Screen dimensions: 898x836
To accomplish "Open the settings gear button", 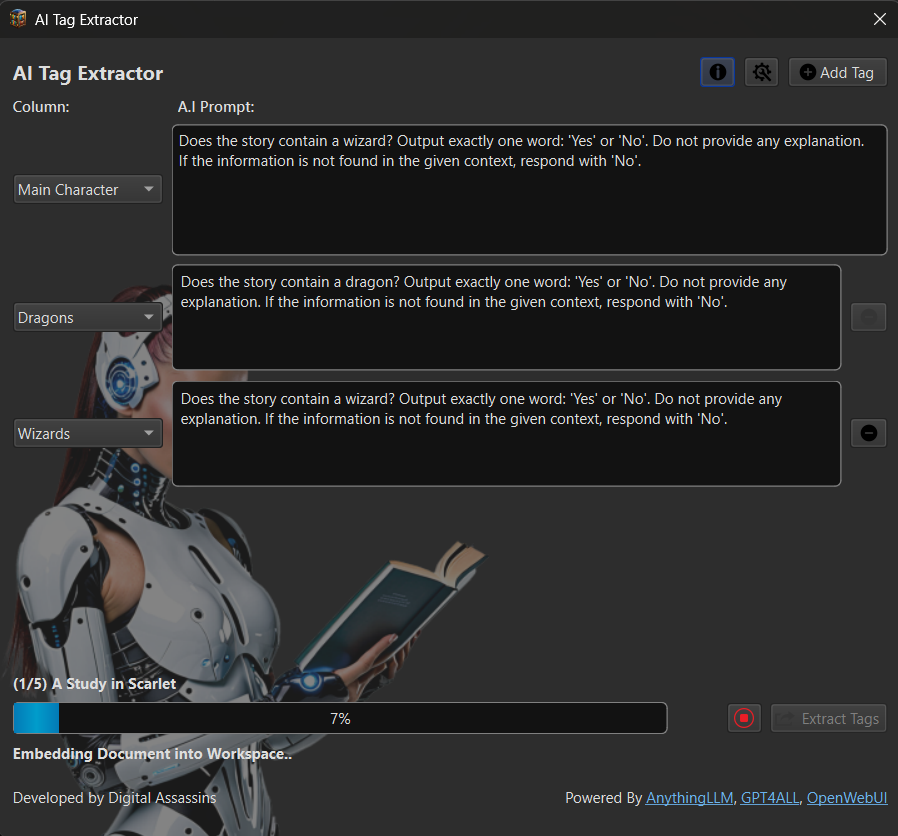I will pos(761,72).
